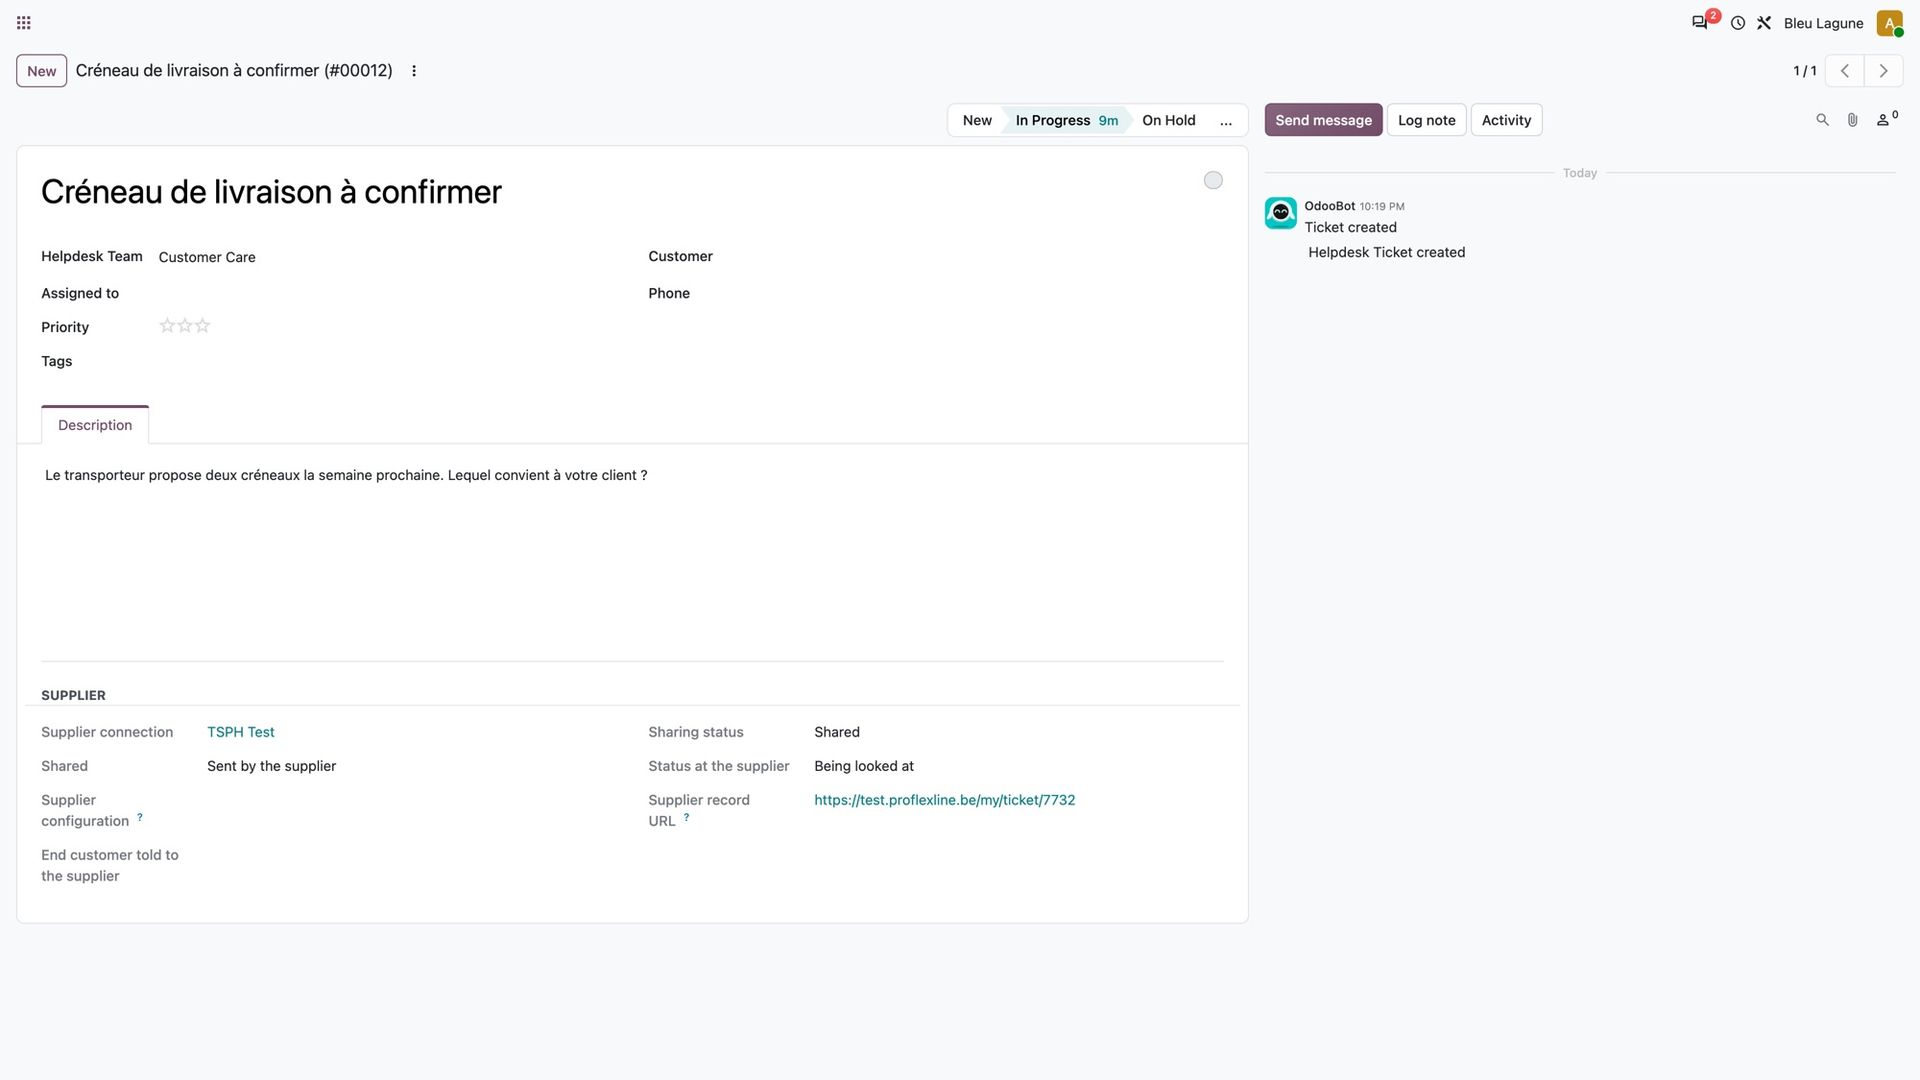Screen dimensions: 1920x1080
Task: Open the user avatar menu
Action: click(x=1889, y=23)
